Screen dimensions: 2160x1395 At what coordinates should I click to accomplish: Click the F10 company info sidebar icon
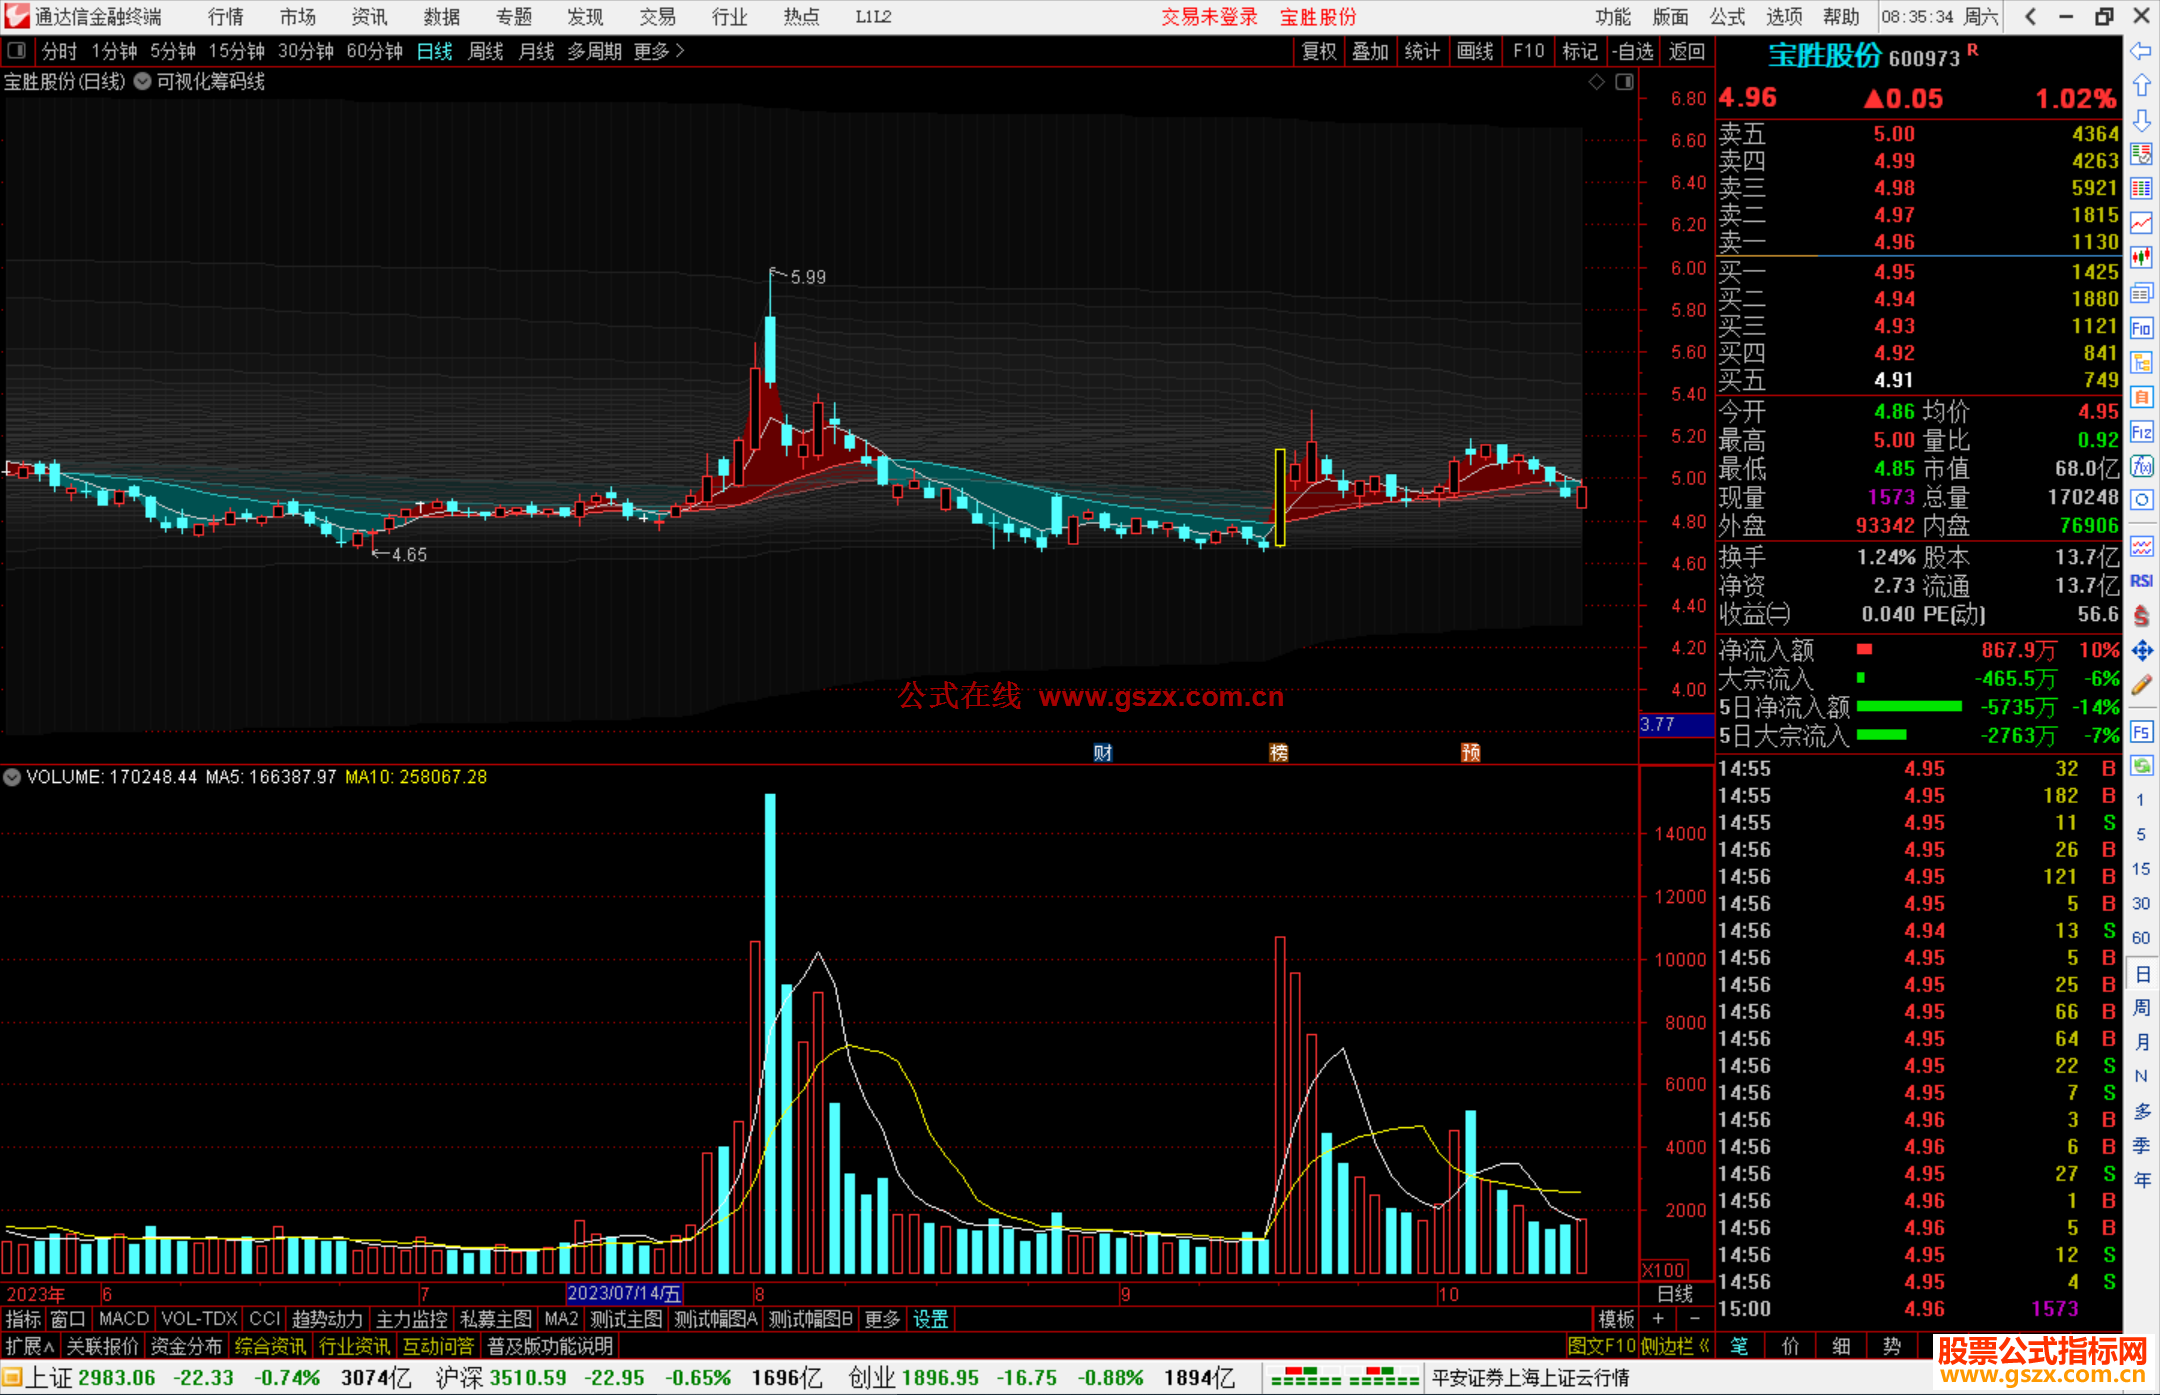point(2141,328)
